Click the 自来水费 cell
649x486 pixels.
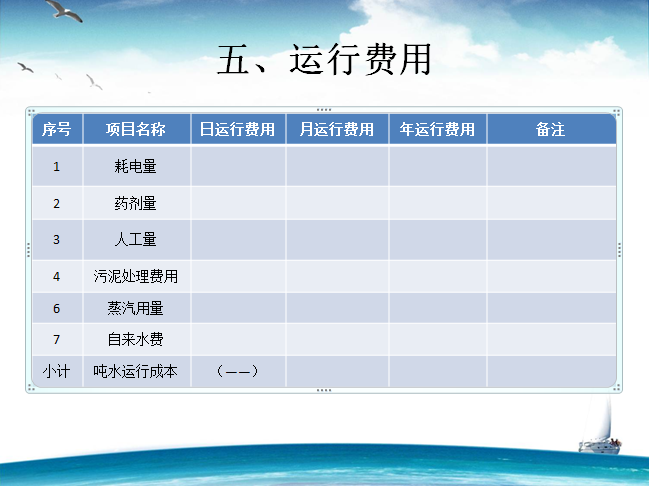pyautogui.click(x=137, y=339)
